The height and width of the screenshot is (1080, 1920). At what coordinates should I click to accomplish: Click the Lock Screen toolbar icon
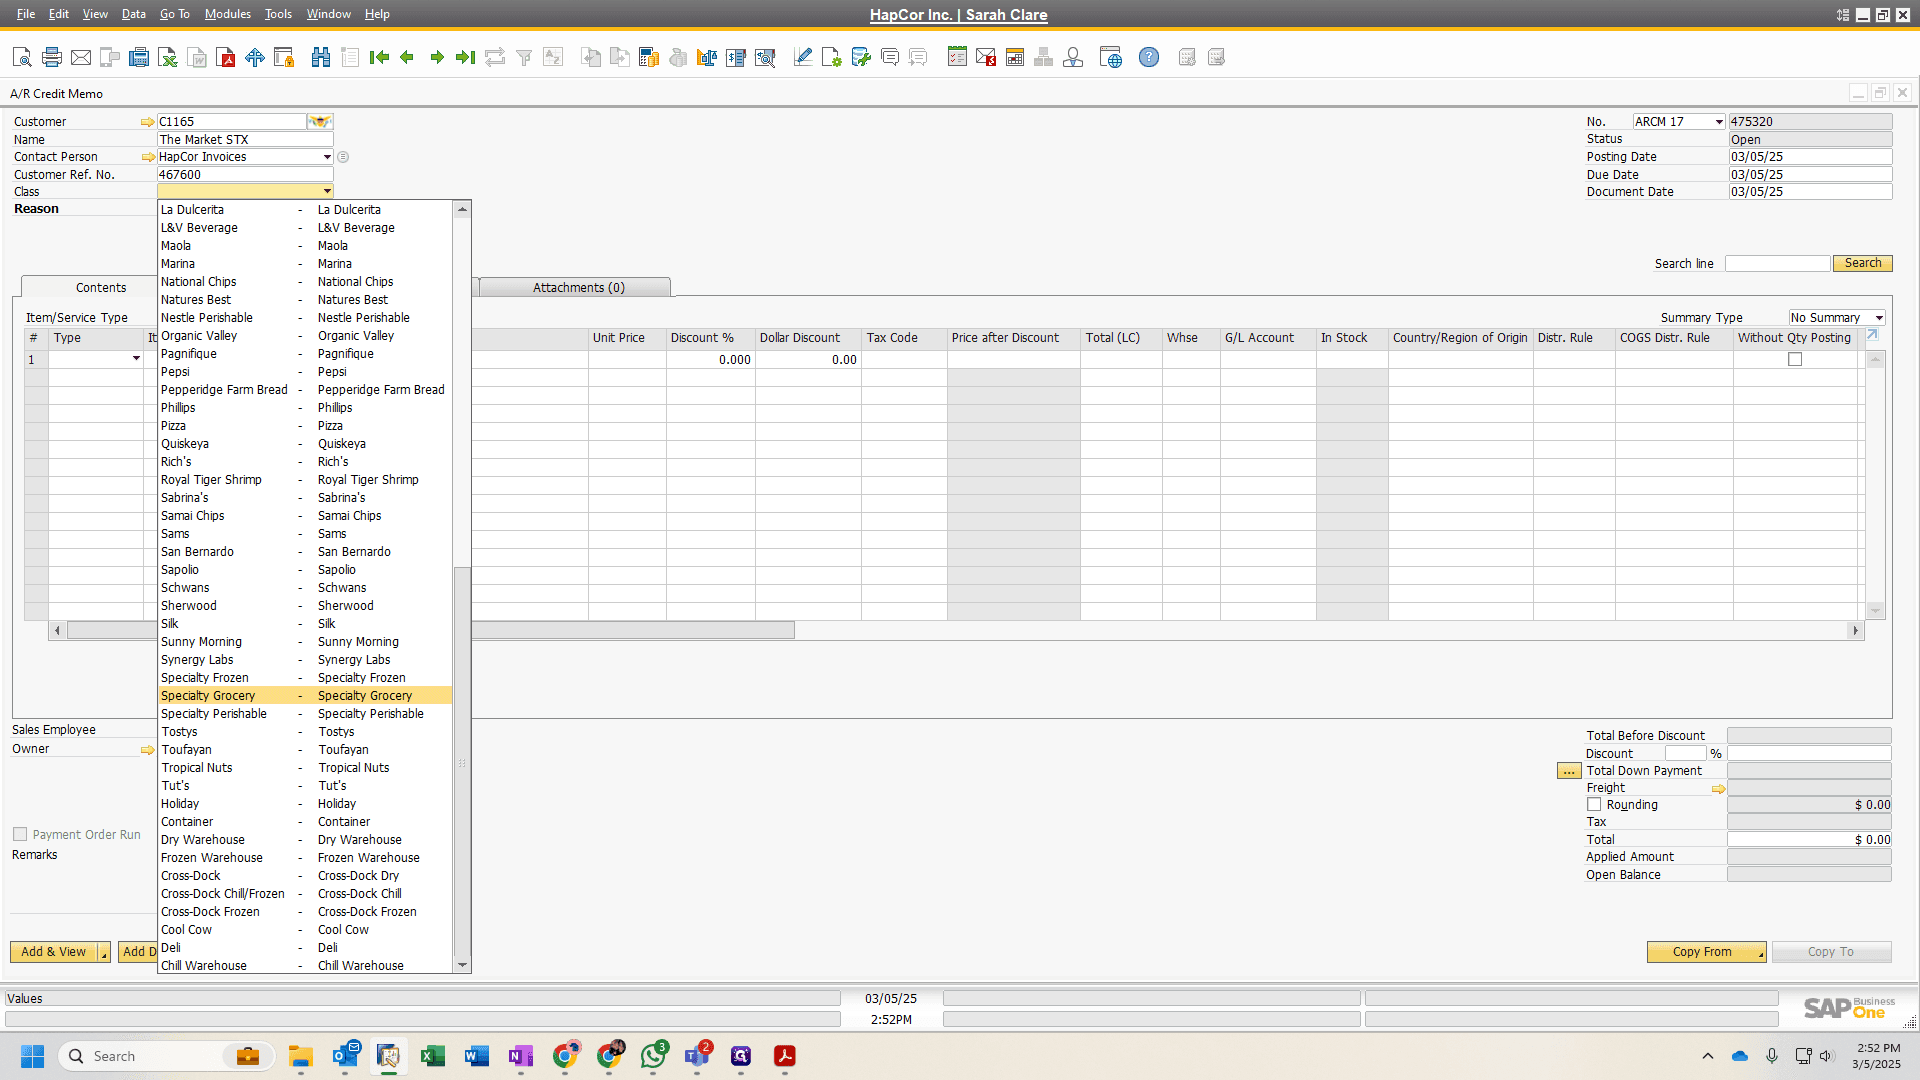pyautogui.click(x=284, y=58)
